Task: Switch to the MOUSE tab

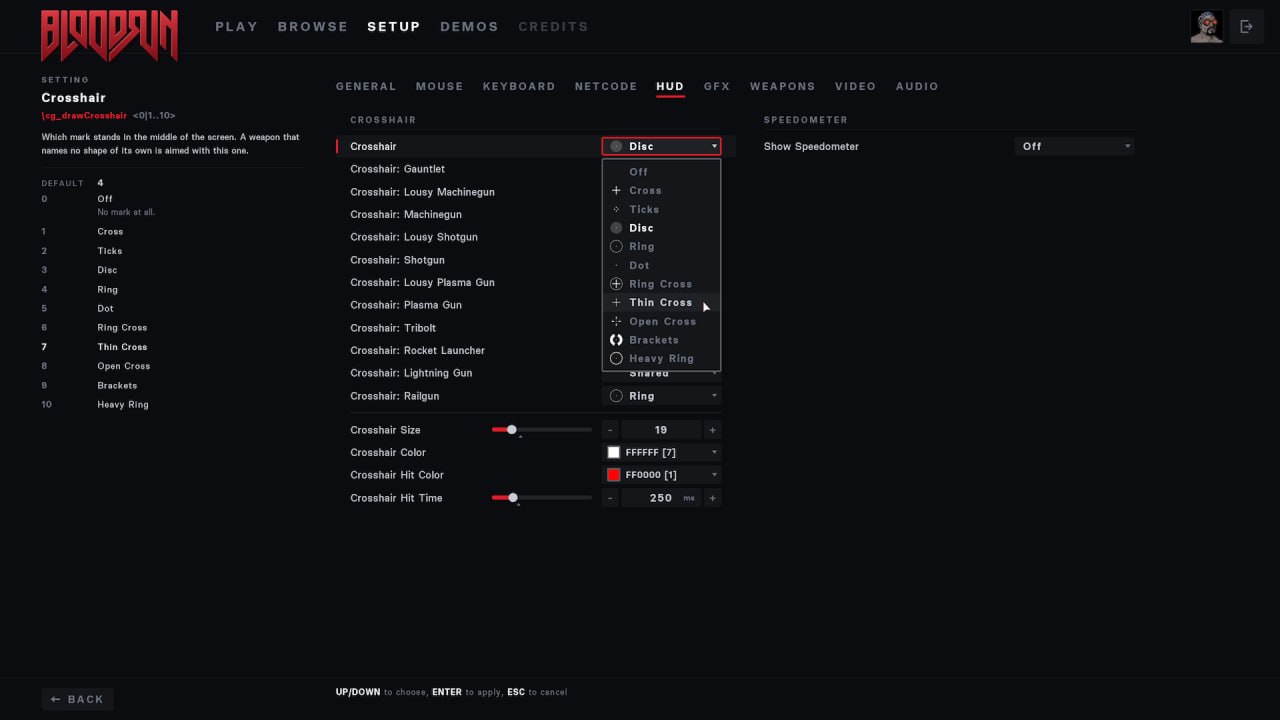Action: pos(440,87)
